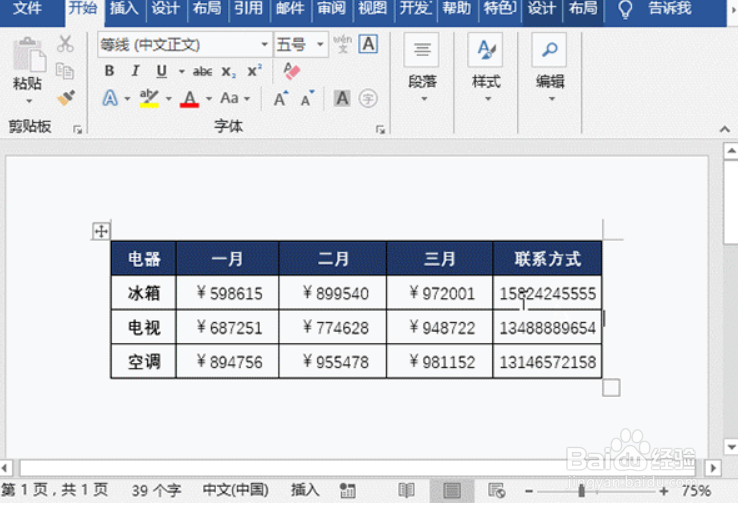Click the enclosed character 字 icon
Screen dimensions: 738x508
(x=368, y=98)
